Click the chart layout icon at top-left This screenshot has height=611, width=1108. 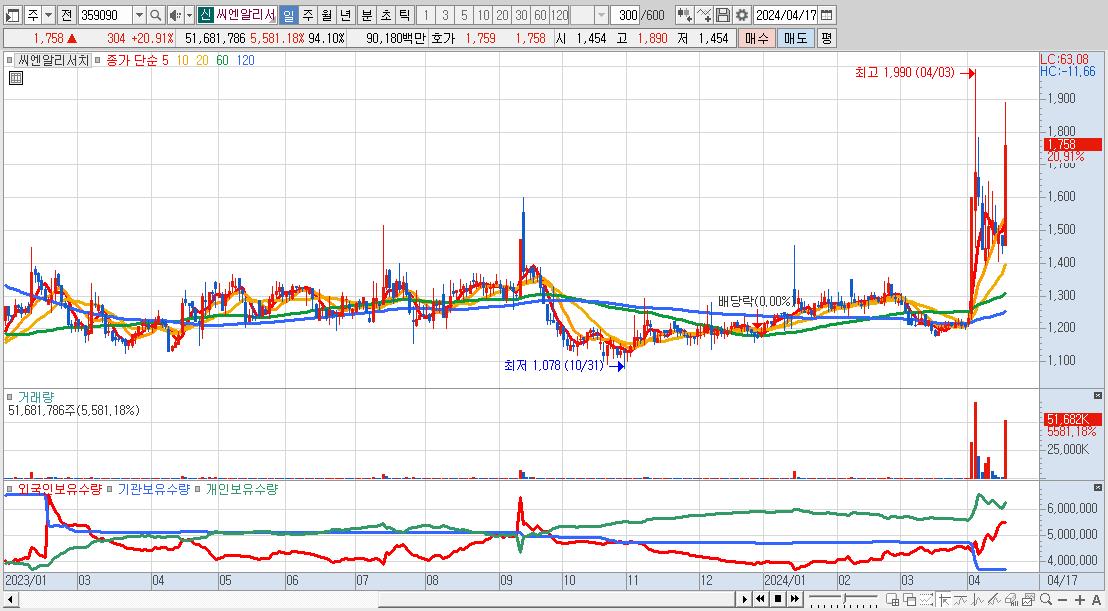coord(12,15)
